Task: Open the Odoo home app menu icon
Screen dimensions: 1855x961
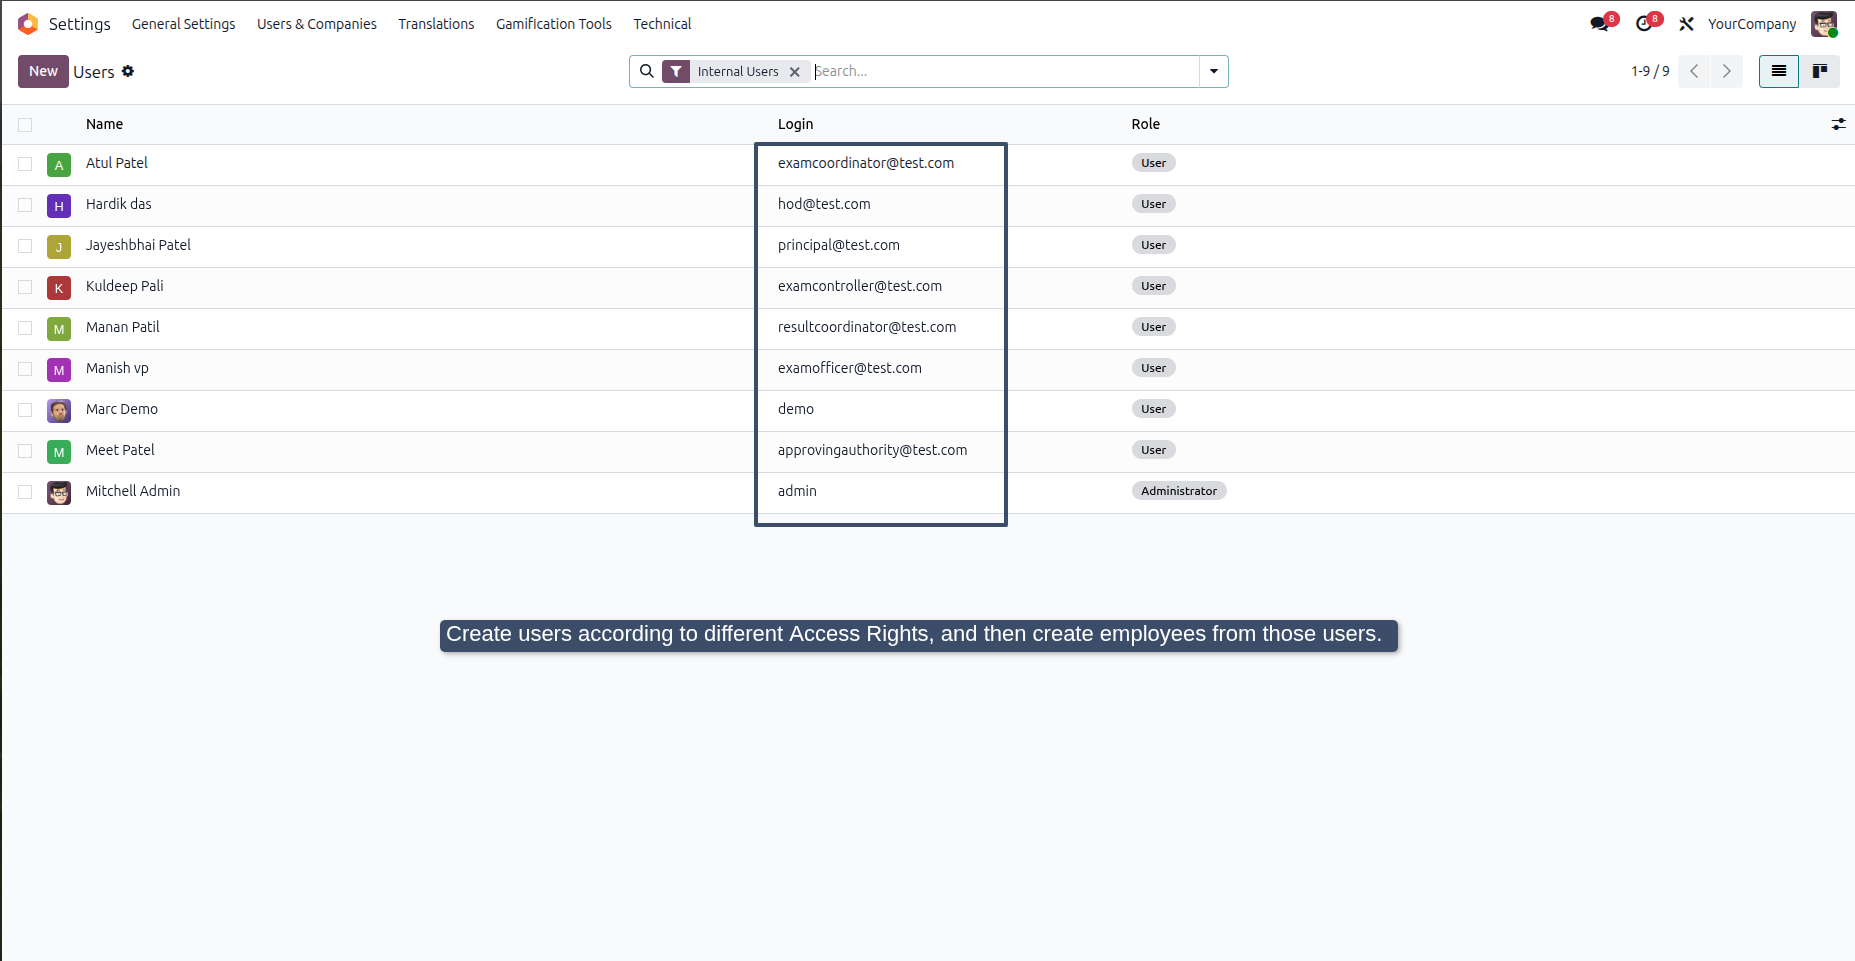Action: point(28,24)
